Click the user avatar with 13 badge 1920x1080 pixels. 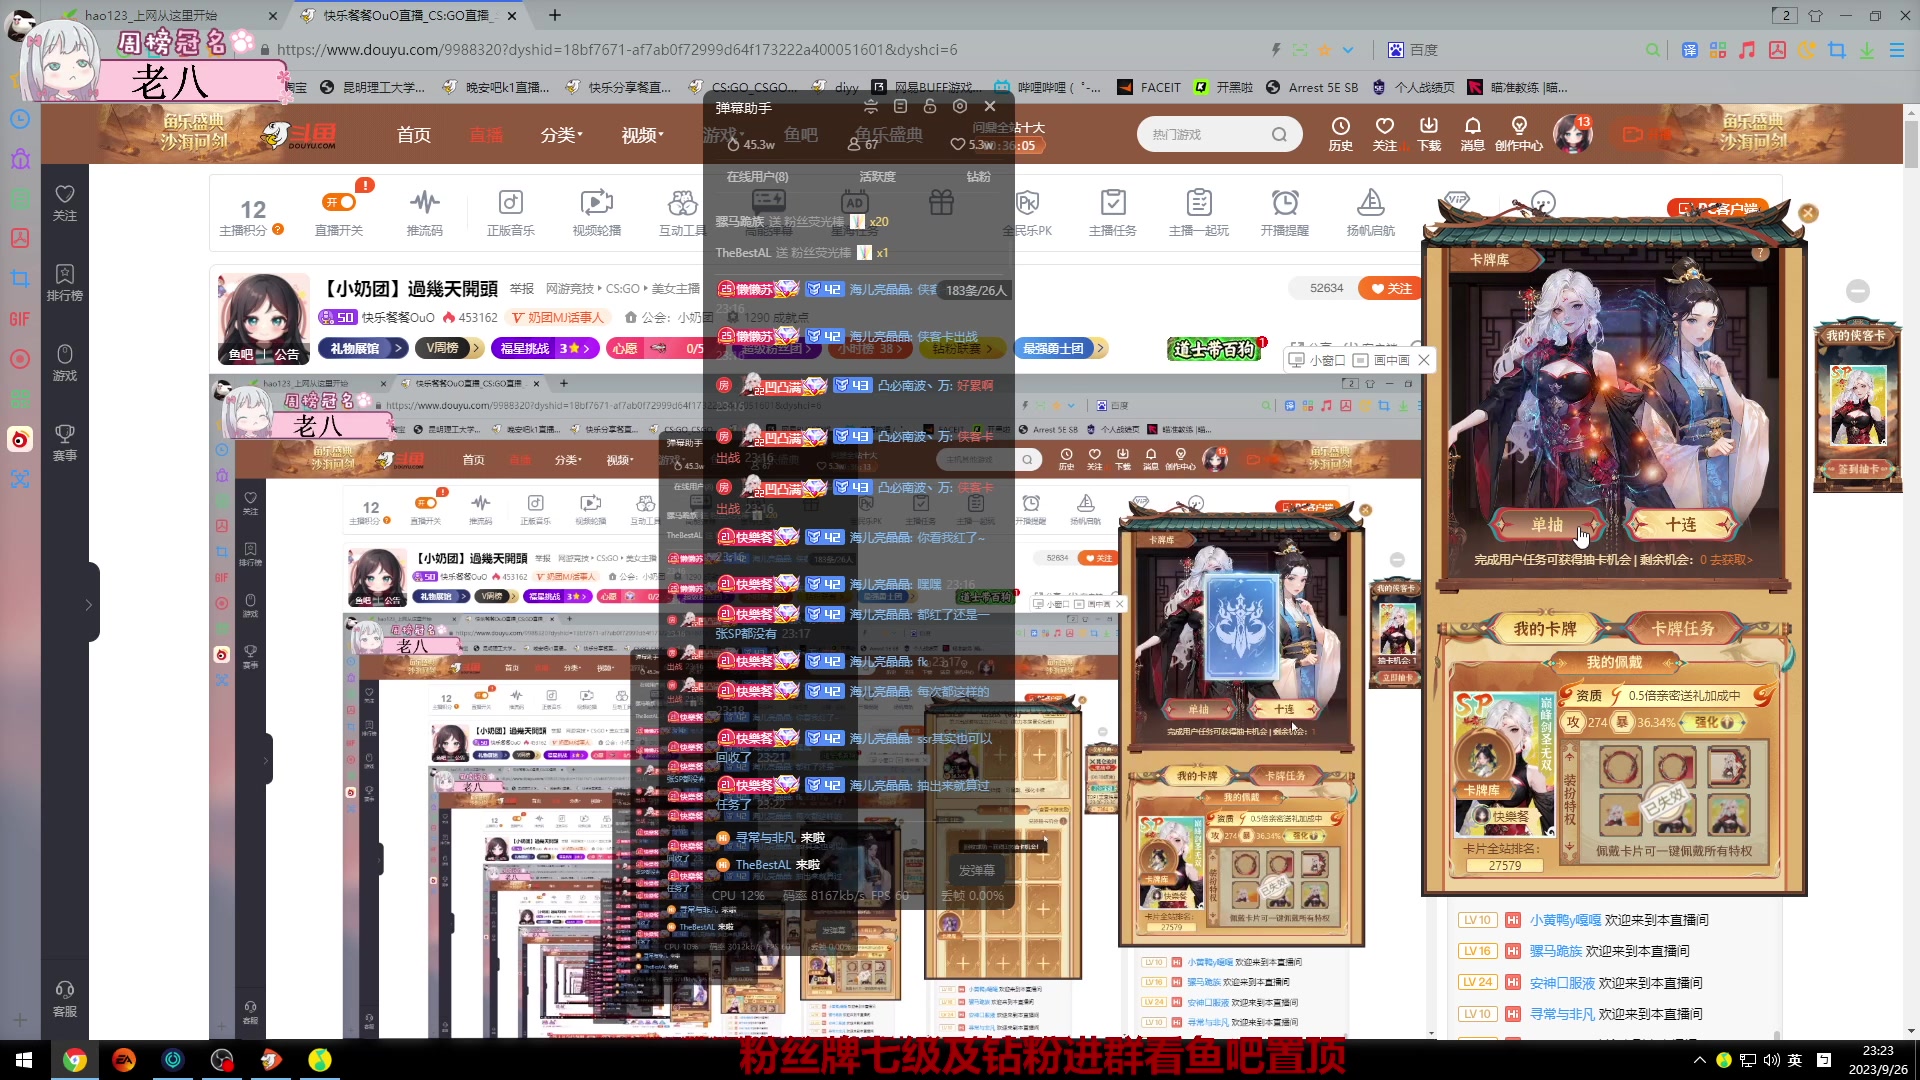tap(1572, 134)
